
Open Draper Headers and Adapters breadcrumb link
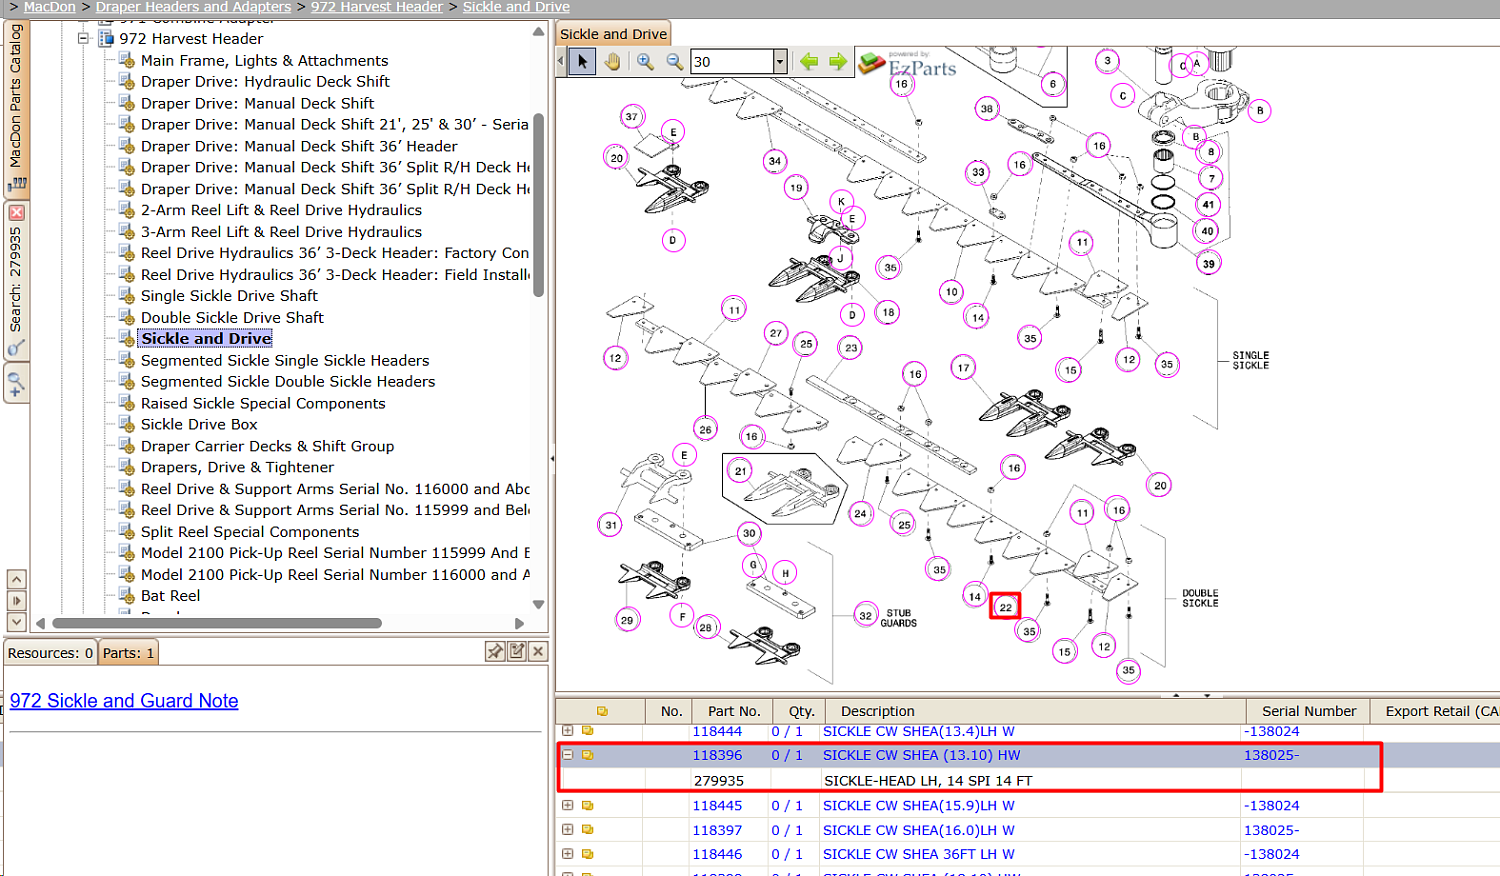(193, 7)
